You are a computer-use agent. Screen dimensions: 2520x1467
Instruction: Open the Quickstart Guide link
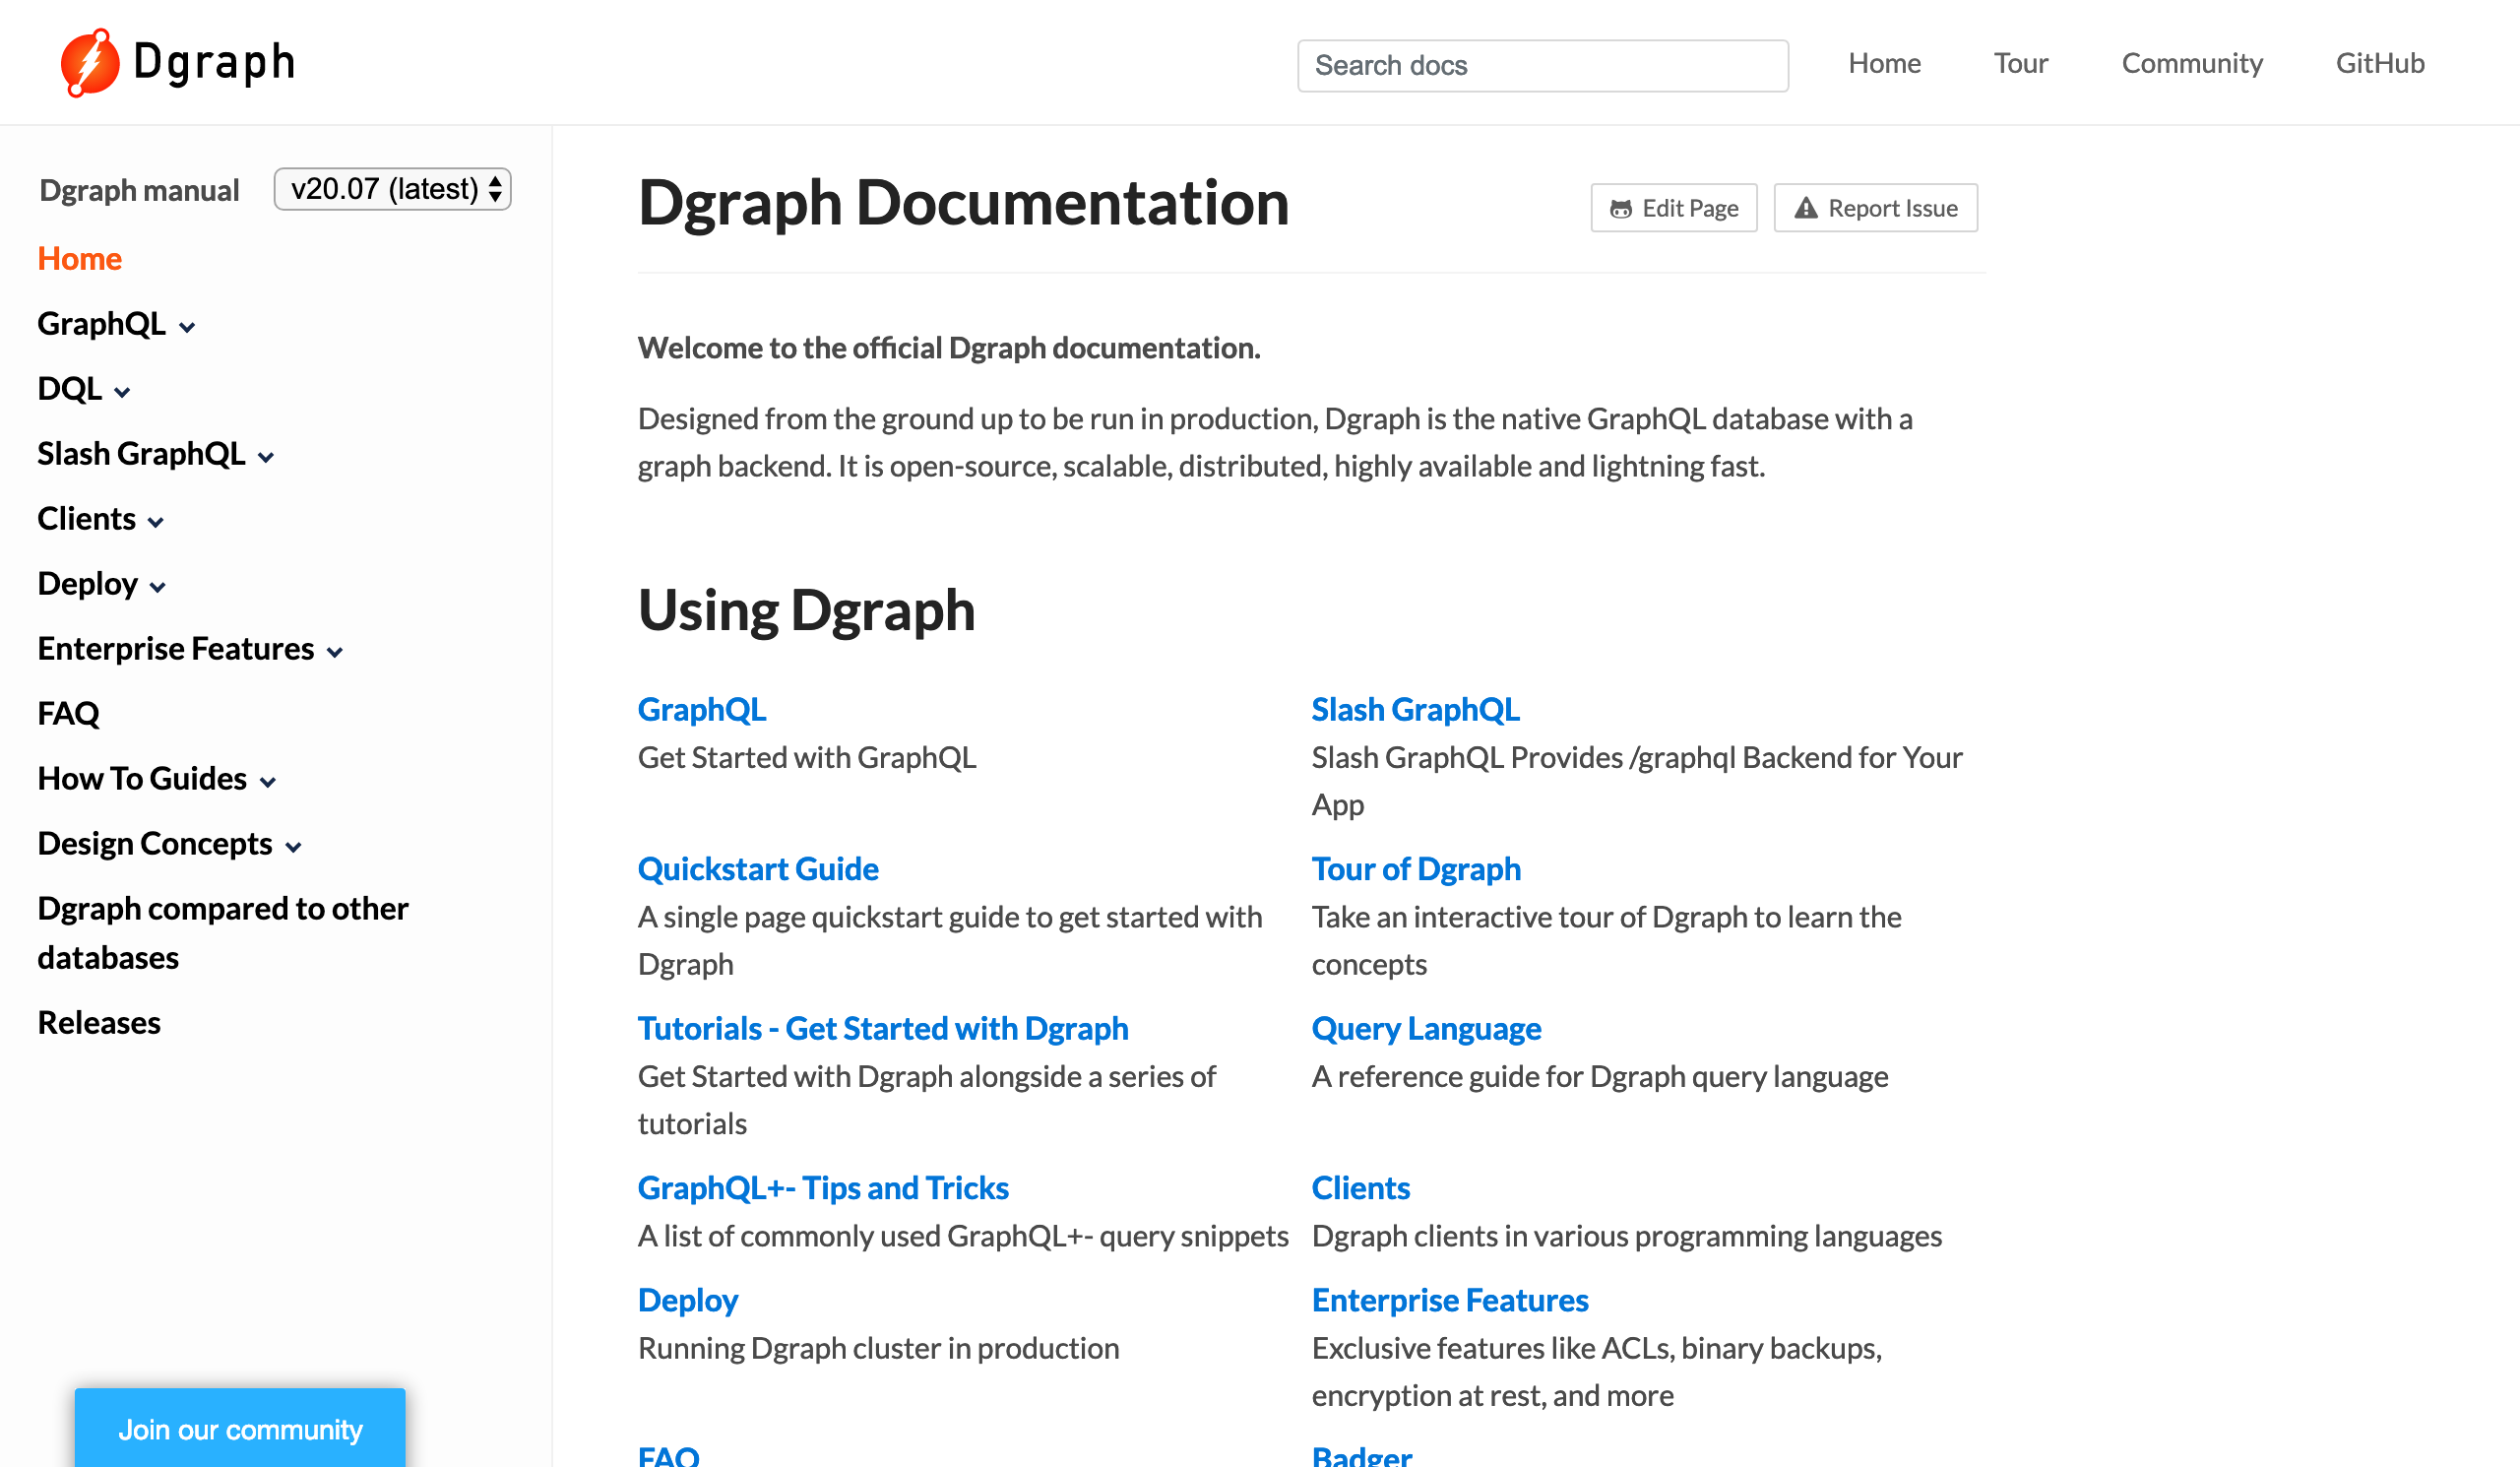pyautogui.click(x=758, y=870)
